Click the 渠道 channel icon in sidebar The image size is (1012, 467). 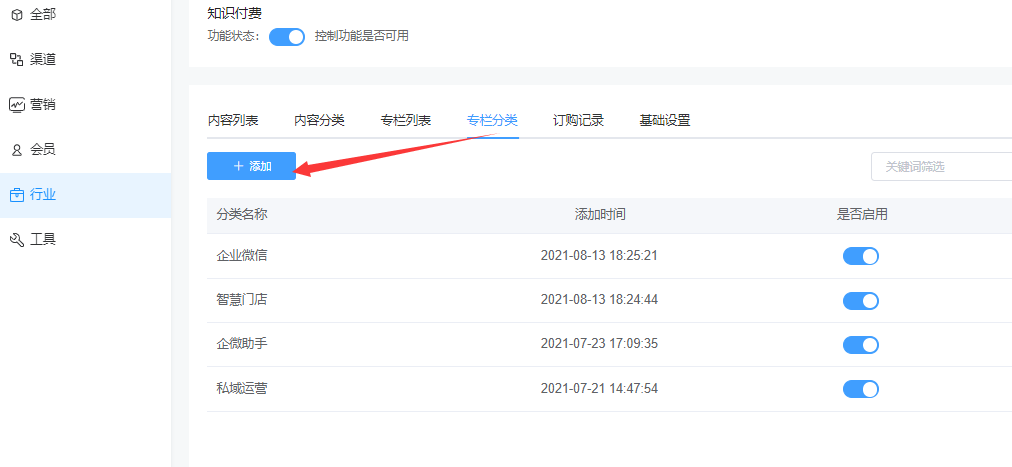(17, 60)
